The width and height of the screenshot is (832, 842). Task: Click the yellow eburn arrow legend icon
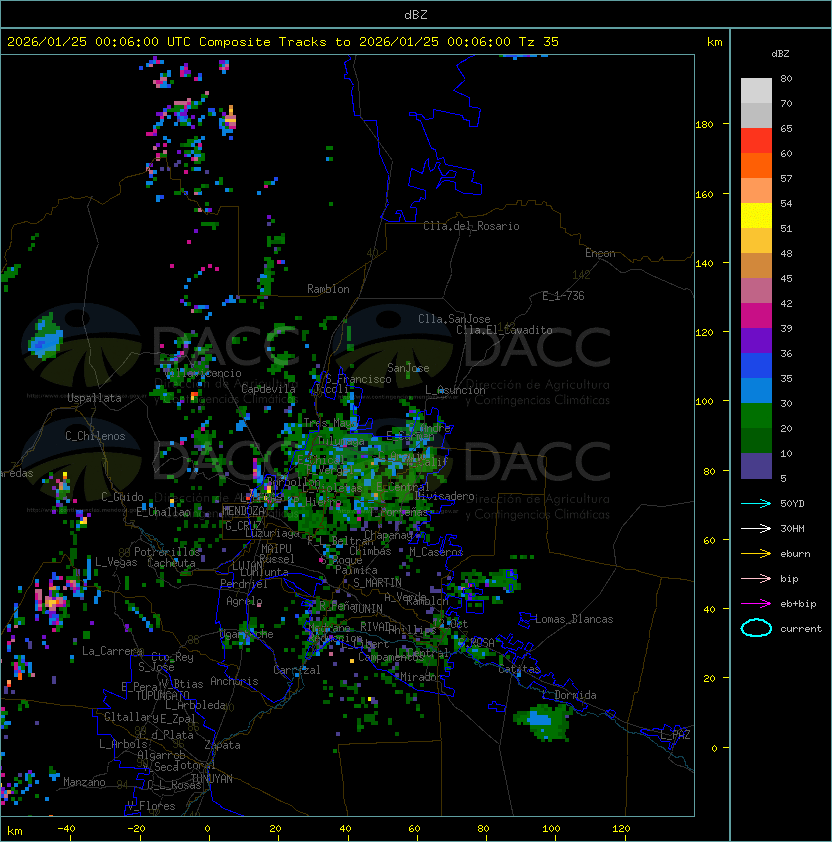[x=756, y=554]
